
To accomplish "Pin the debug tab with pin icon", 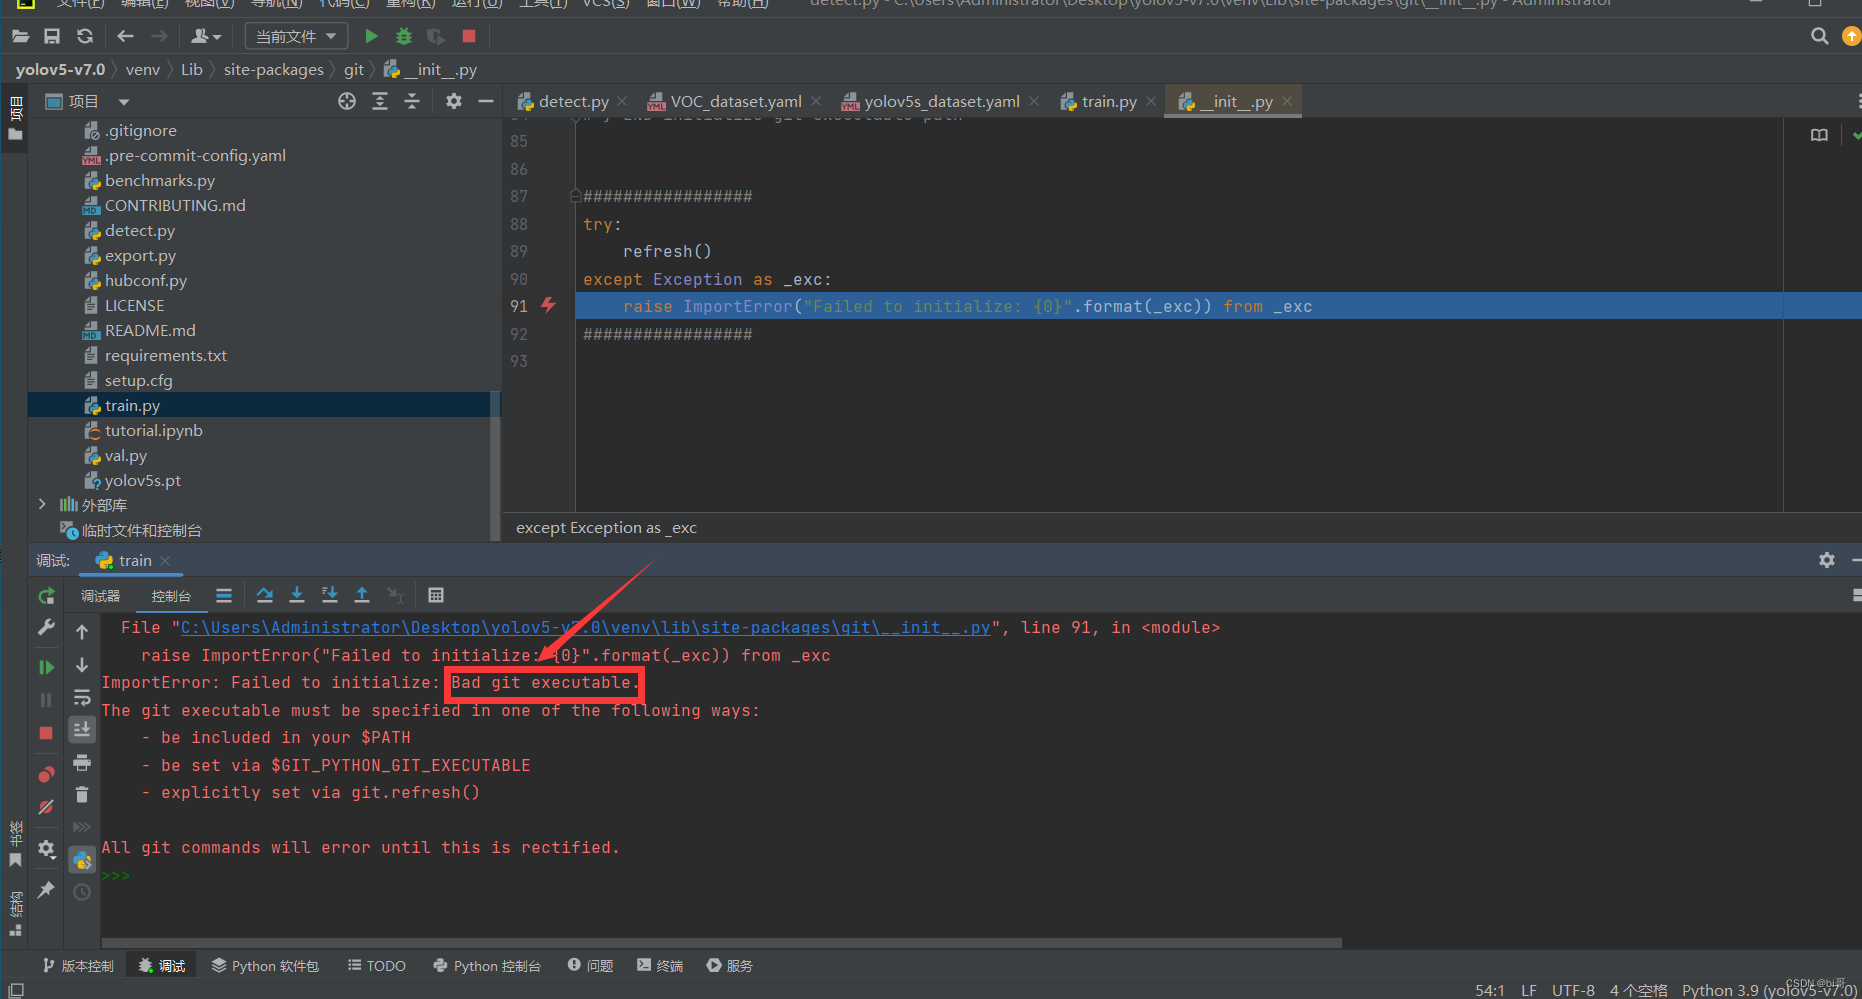I will click(x=46, y=889).
